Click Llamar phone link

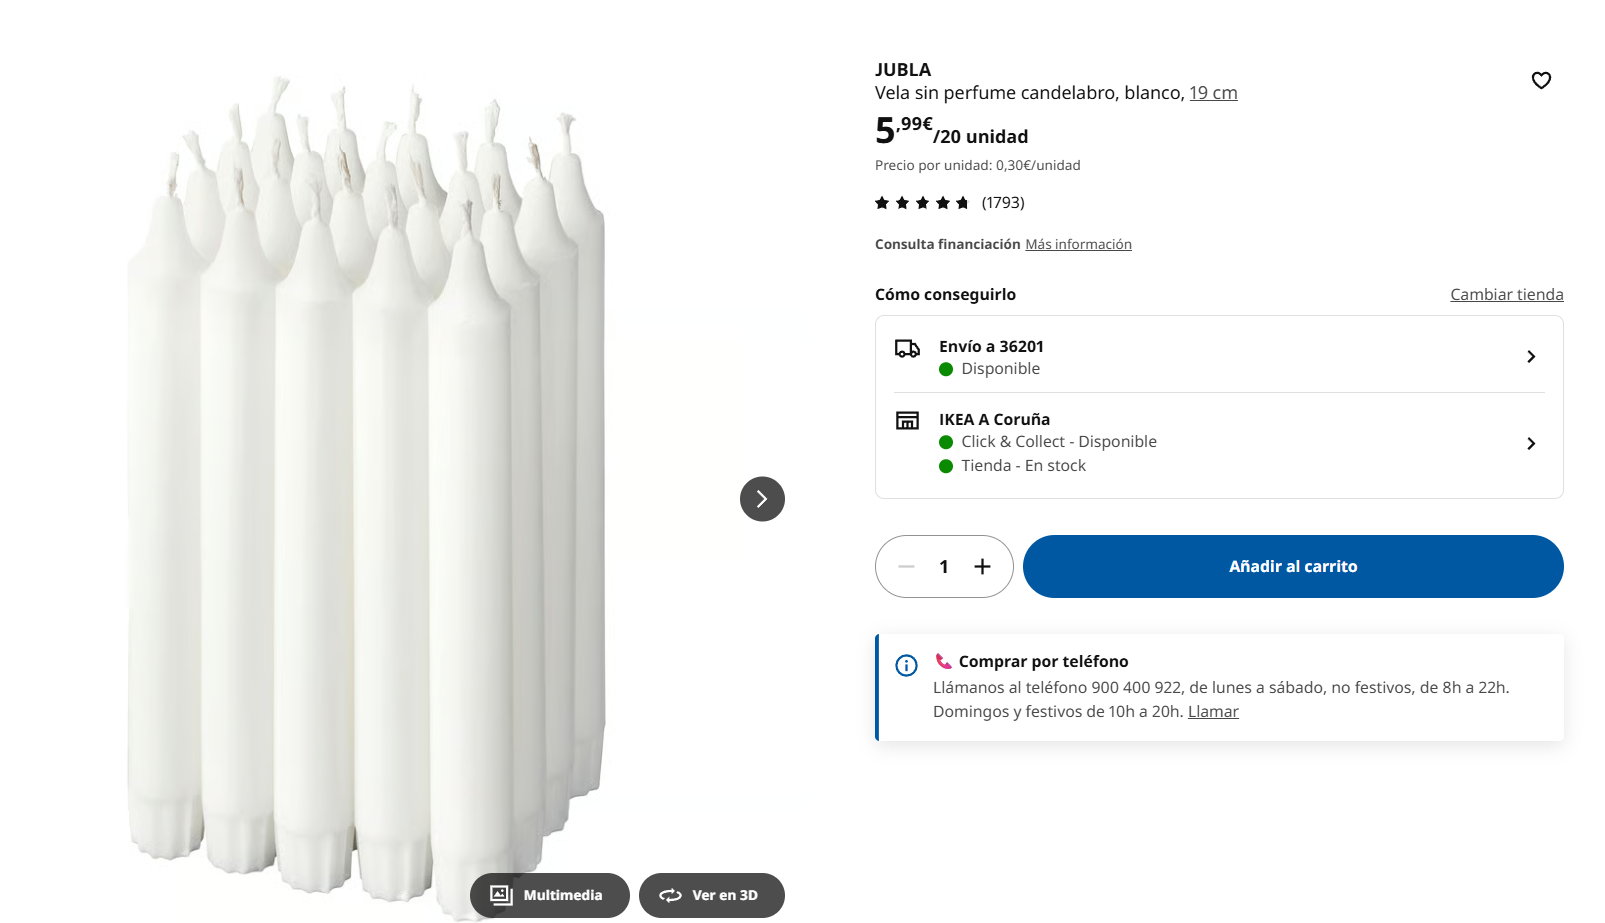[x=1212, y=711]
